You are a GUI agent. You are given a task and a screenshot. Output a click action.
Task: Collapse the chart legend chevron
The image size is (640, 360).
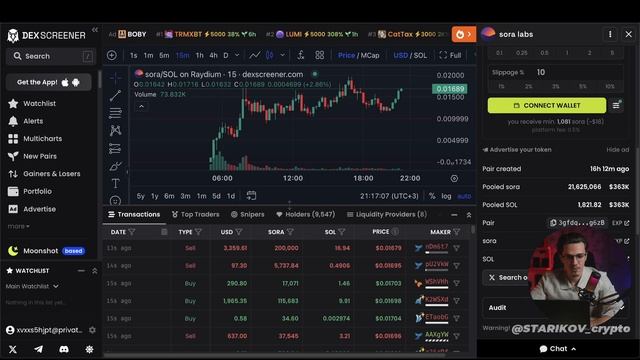(141, 107)
